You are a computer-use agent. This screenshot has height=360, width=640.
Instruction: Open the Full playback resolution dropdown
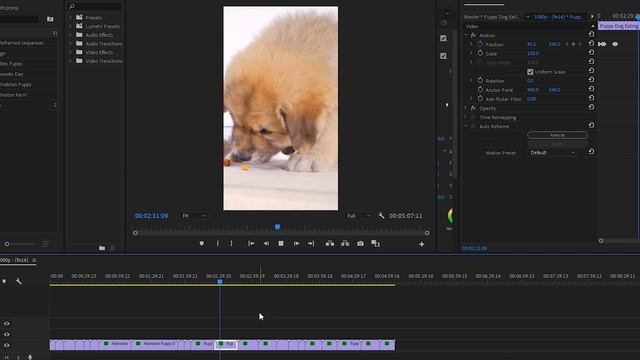click(x=359, y=216)
